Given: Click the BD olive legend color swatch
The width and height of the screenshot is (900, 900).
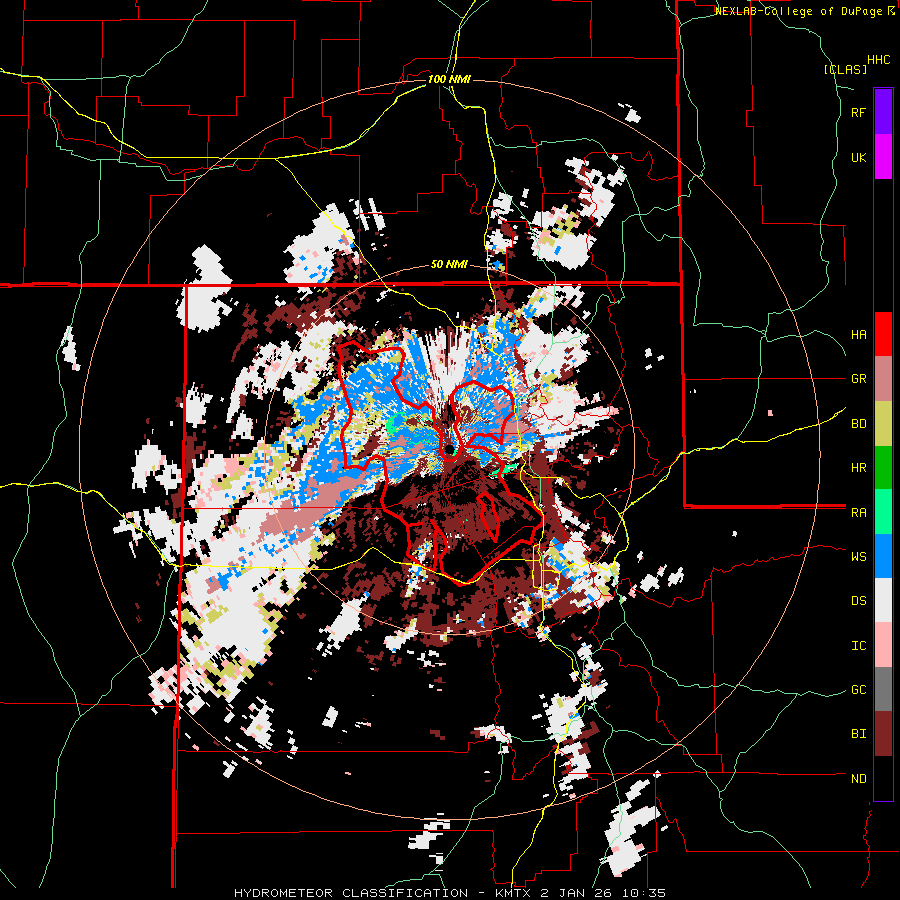Looking at the screenshot, I should coord(883,423).
